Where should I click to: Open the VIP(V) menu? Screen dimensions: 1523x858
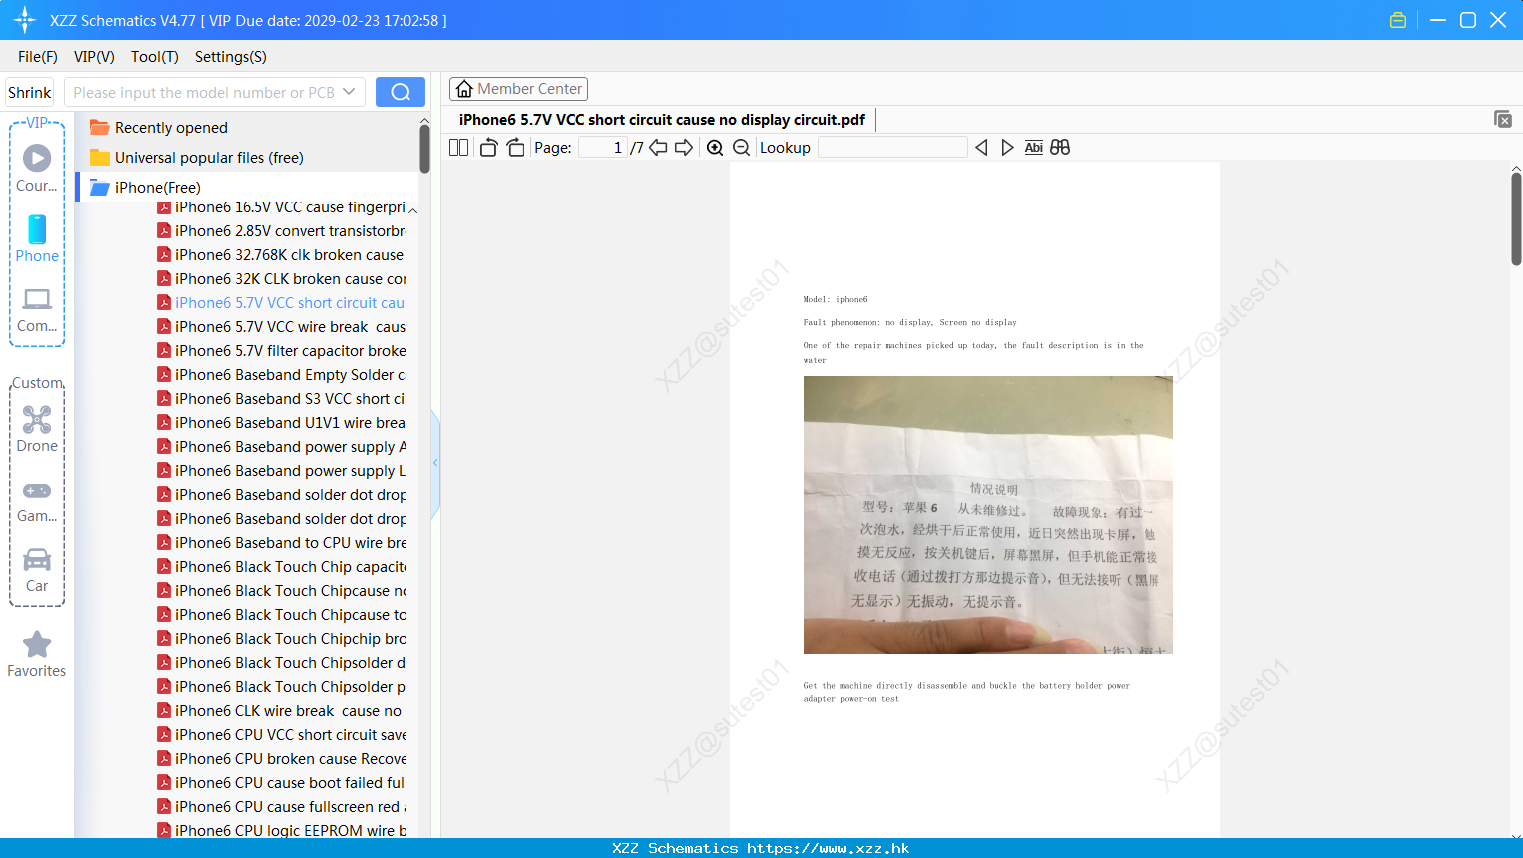[x=94, y=57]
